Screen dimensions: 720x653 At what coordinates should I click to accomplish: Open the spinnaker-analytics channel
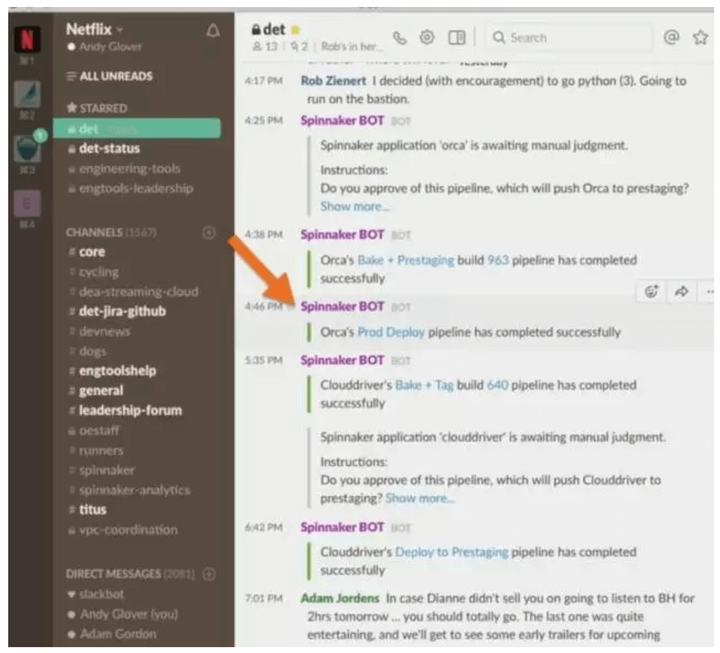pos(129,490)
